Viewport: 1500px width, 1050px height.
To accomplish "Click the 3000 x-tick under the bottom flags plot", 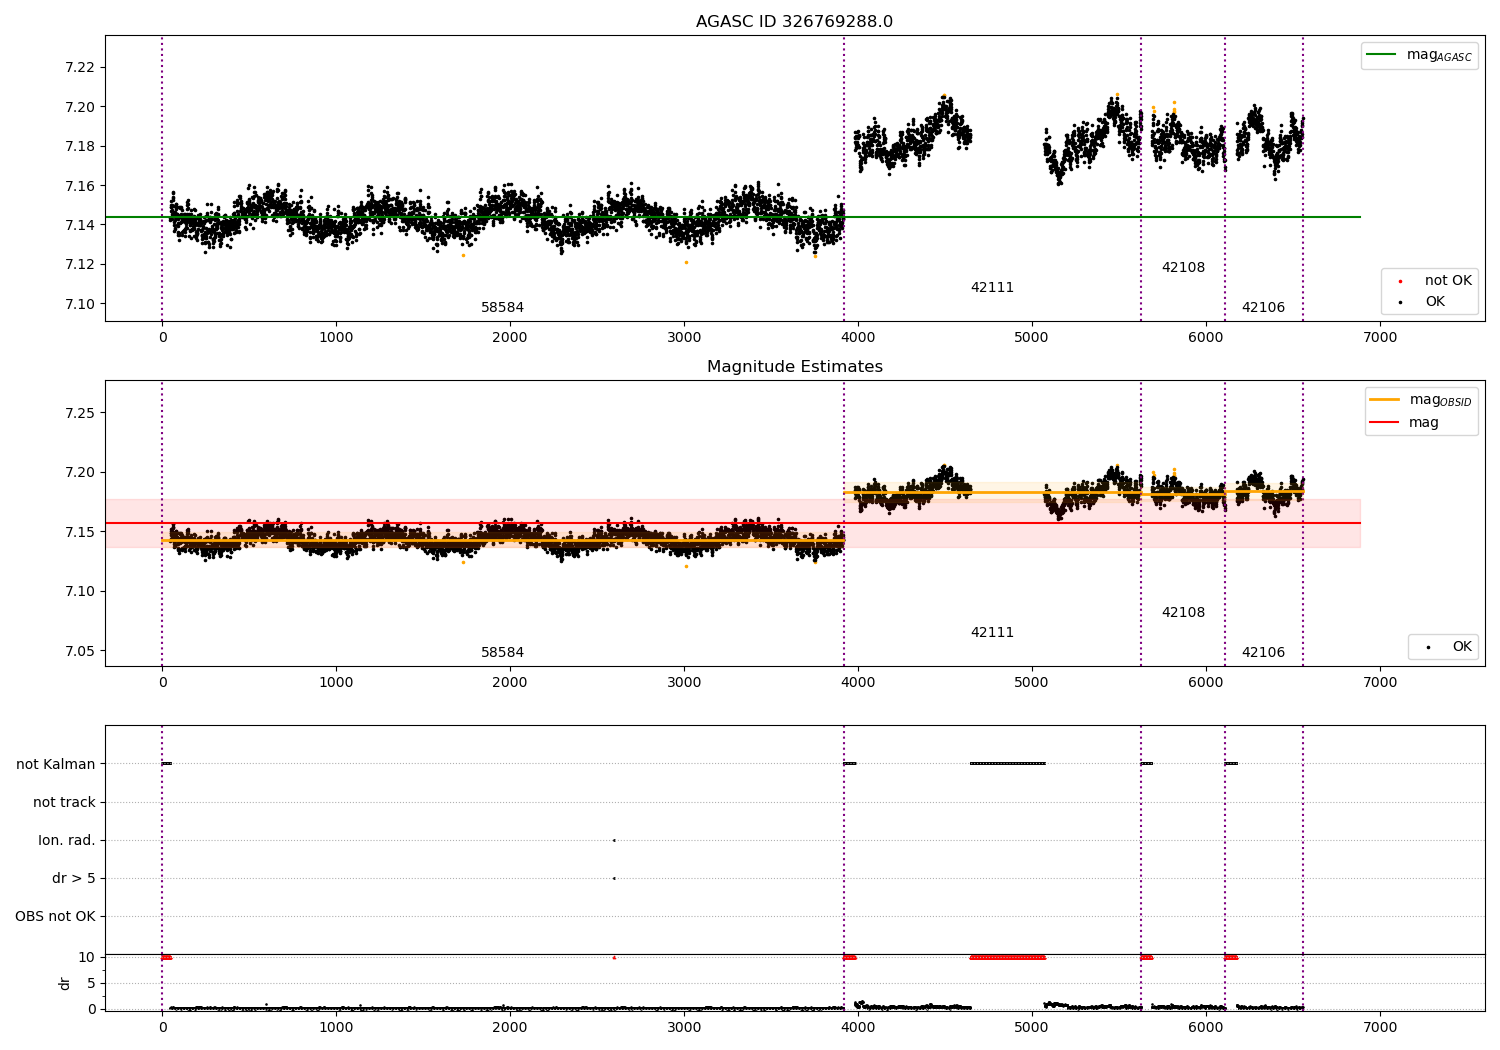I will 684,1028.
